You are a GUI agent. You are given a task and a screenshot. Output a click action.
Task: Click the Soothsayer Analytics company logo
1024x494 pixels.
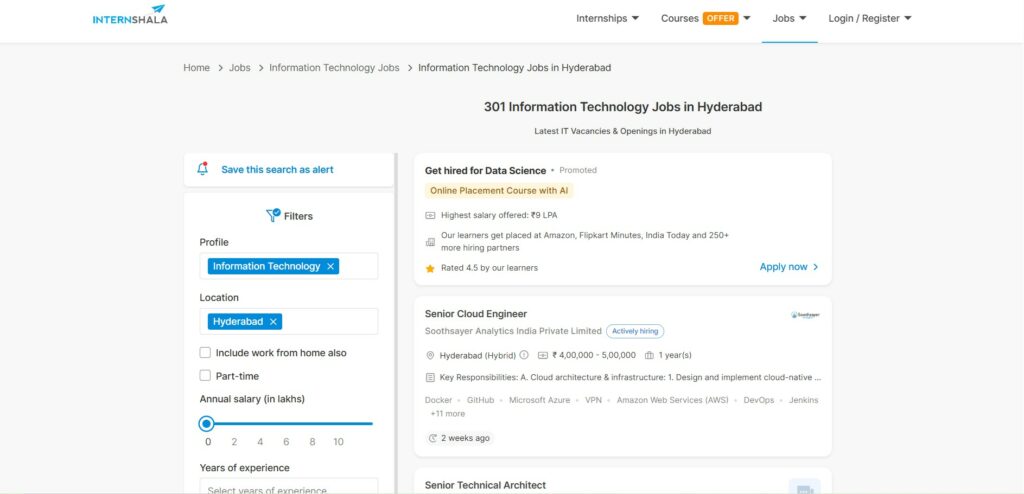(805, 314)
